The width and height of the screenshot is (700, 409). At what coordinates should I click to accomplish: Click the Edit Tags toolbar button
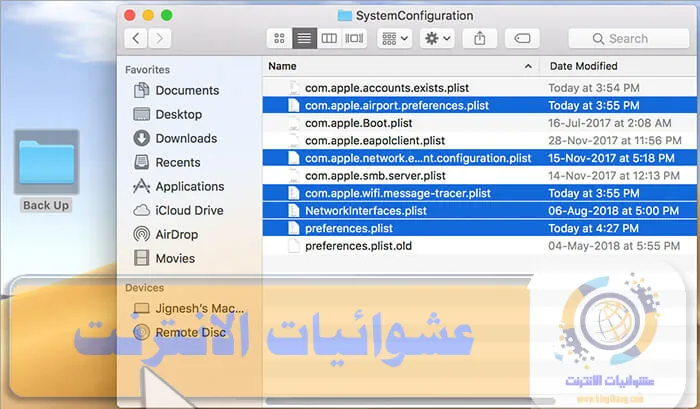coord(522,38)
